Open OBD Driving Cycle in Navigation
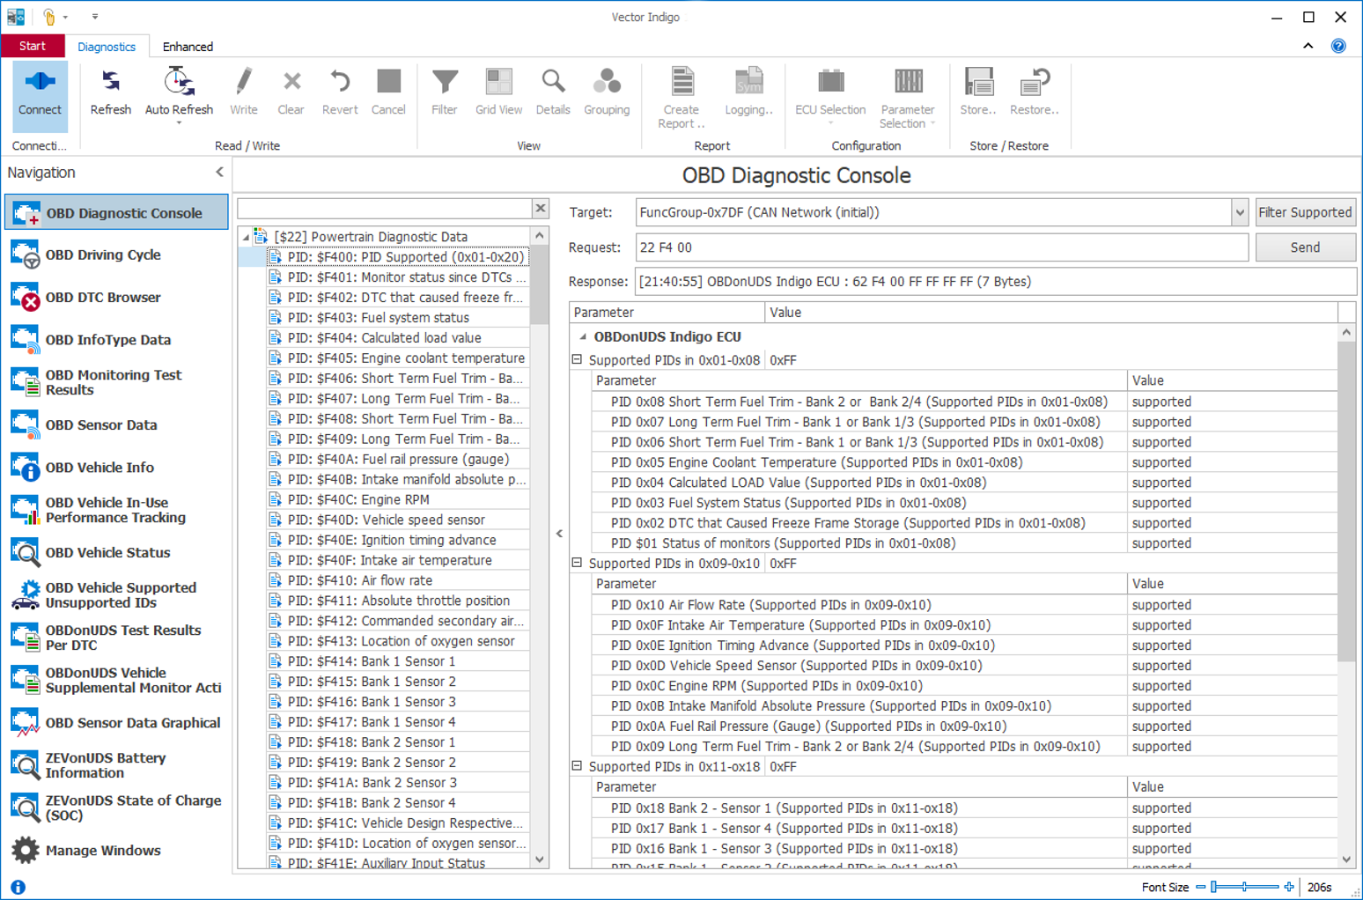The width and height of the screenshot is (1363, 900). pos(116,255)
